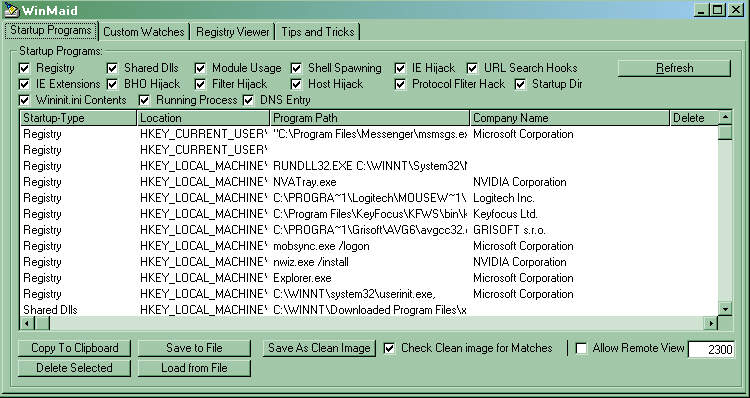Image resolution: width=750 pixels, height=398 pixels.
Task: Toggle Protocol Fliter Hack checkbox
Action: point(400,84)
